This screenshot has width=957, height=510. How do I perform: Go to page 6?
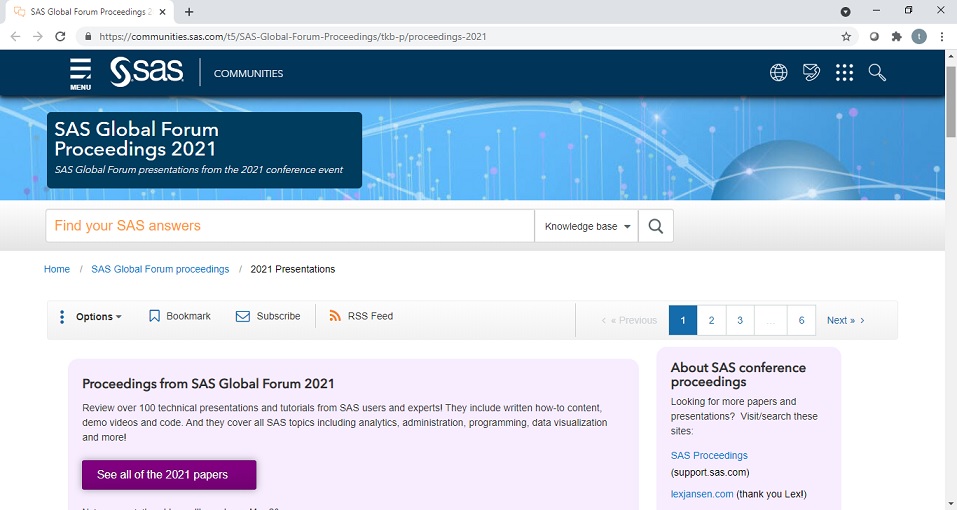pyautogui.click(x=801, y=320)
